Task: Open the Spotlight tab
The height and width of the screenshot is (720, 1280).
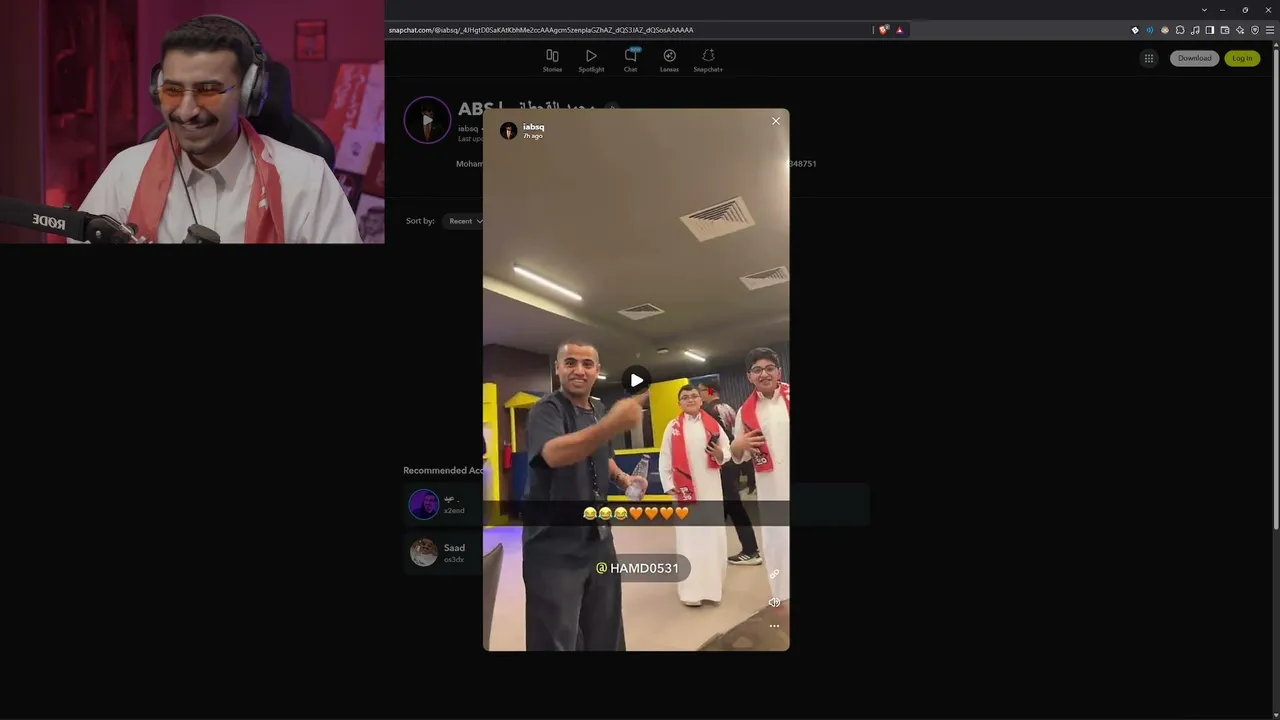Action: [x=591, y=60]
